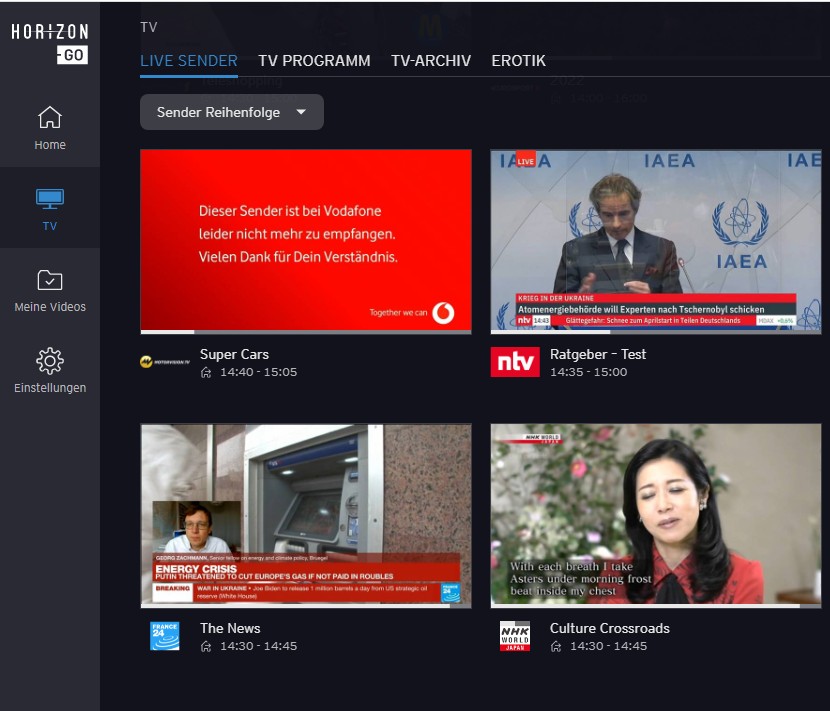This screenshot has width=830, height=711.
Task: Click progress bar under Super Cars thumbnail
Action: [305, 331]
